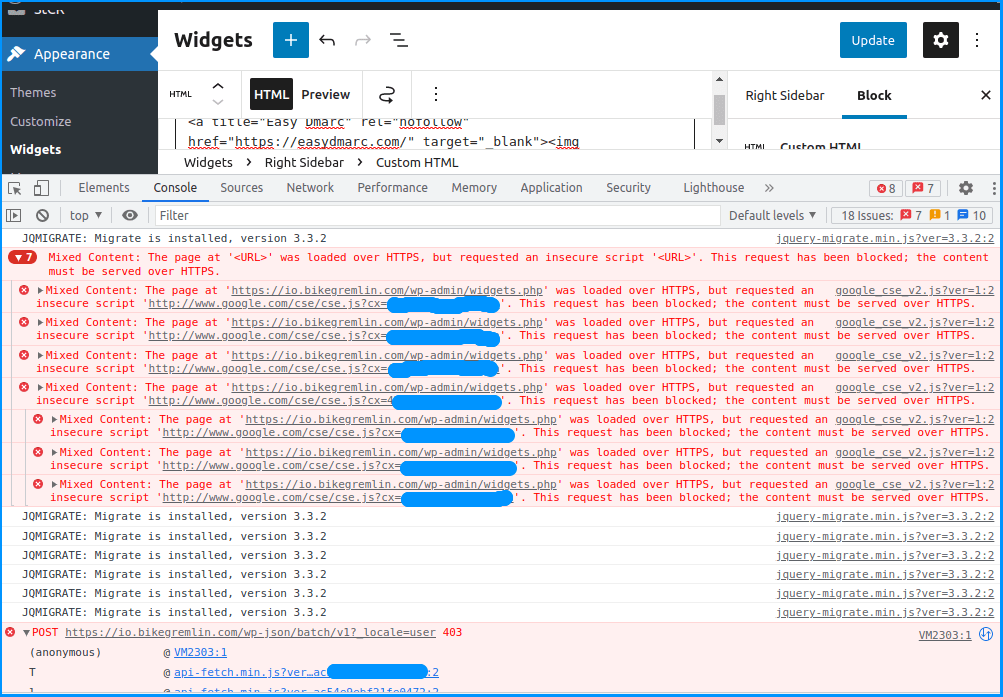This screenshot has height=697, width=1003.
Task: Click the HTML block type icon
Action: [180, 94]
